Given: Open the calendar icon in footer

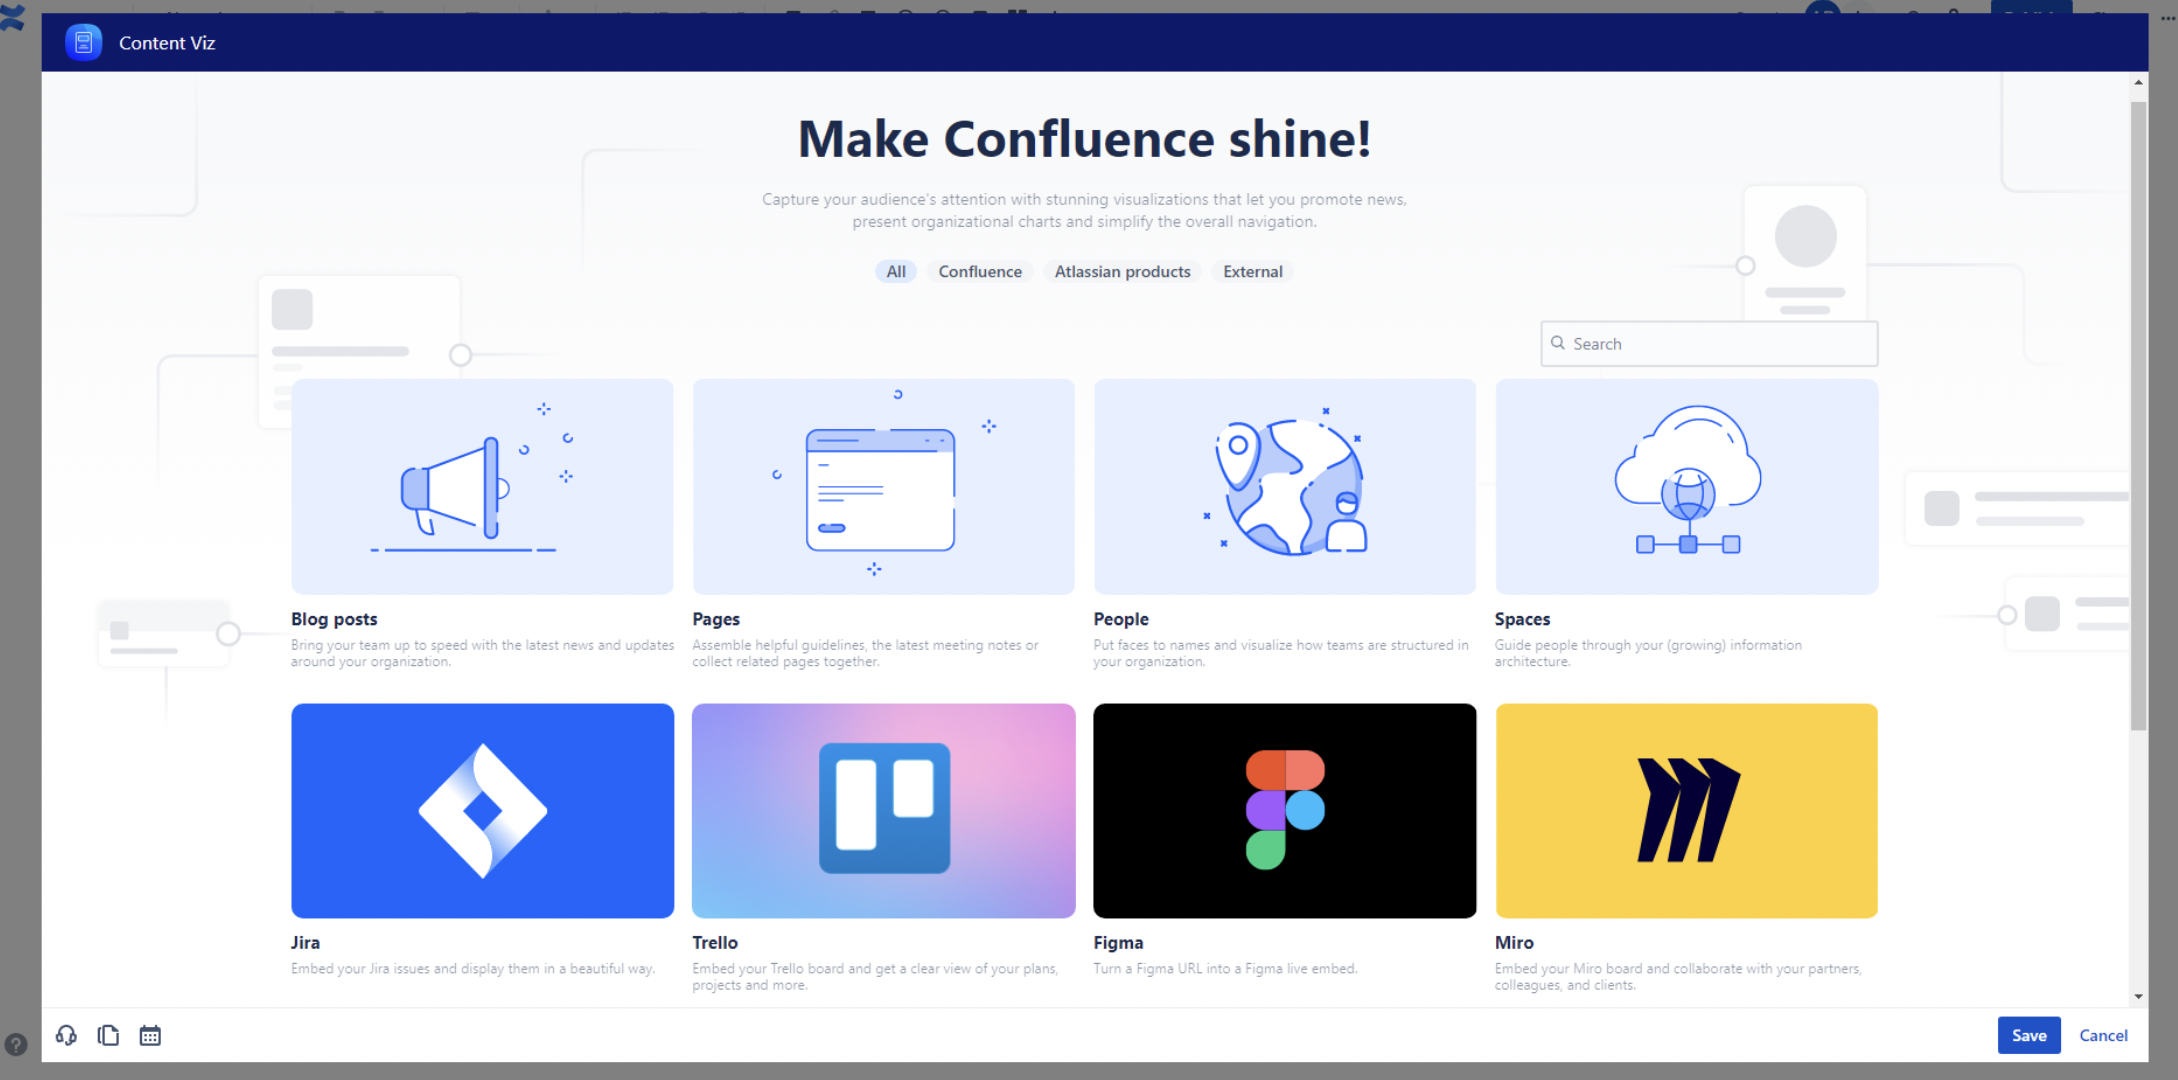Looking at the screenshot, I should [150, 1035].
